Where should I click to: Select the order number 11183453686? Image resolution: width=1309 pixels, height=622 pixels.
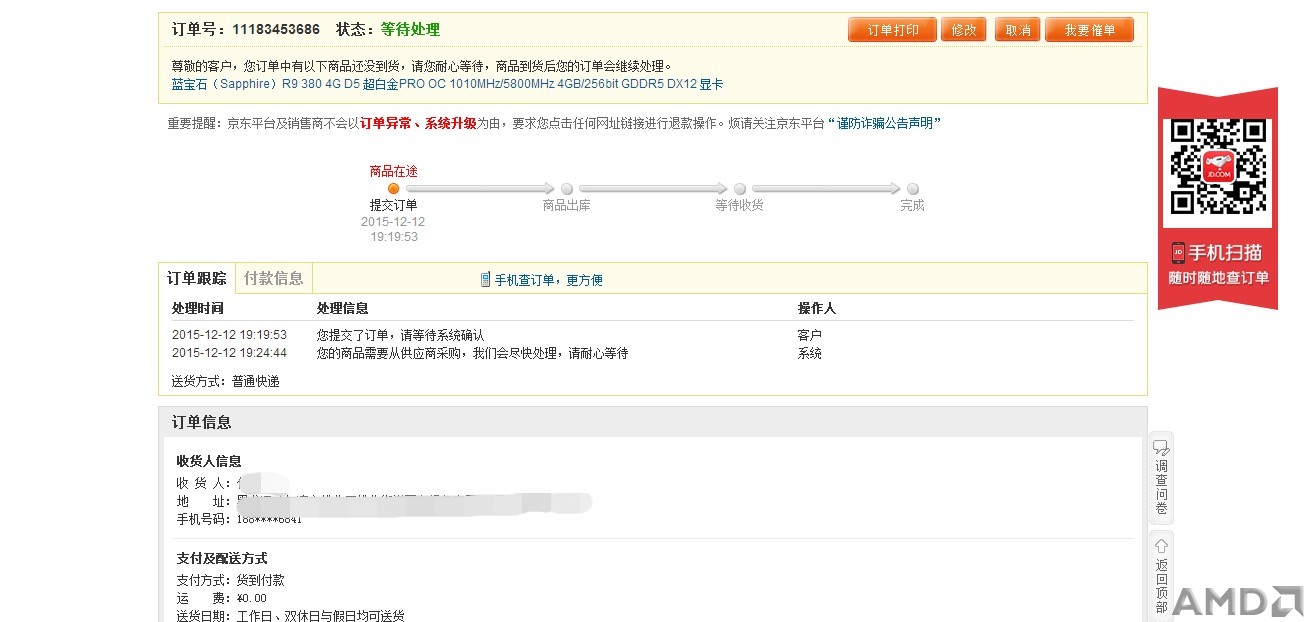tap(276, 30)
